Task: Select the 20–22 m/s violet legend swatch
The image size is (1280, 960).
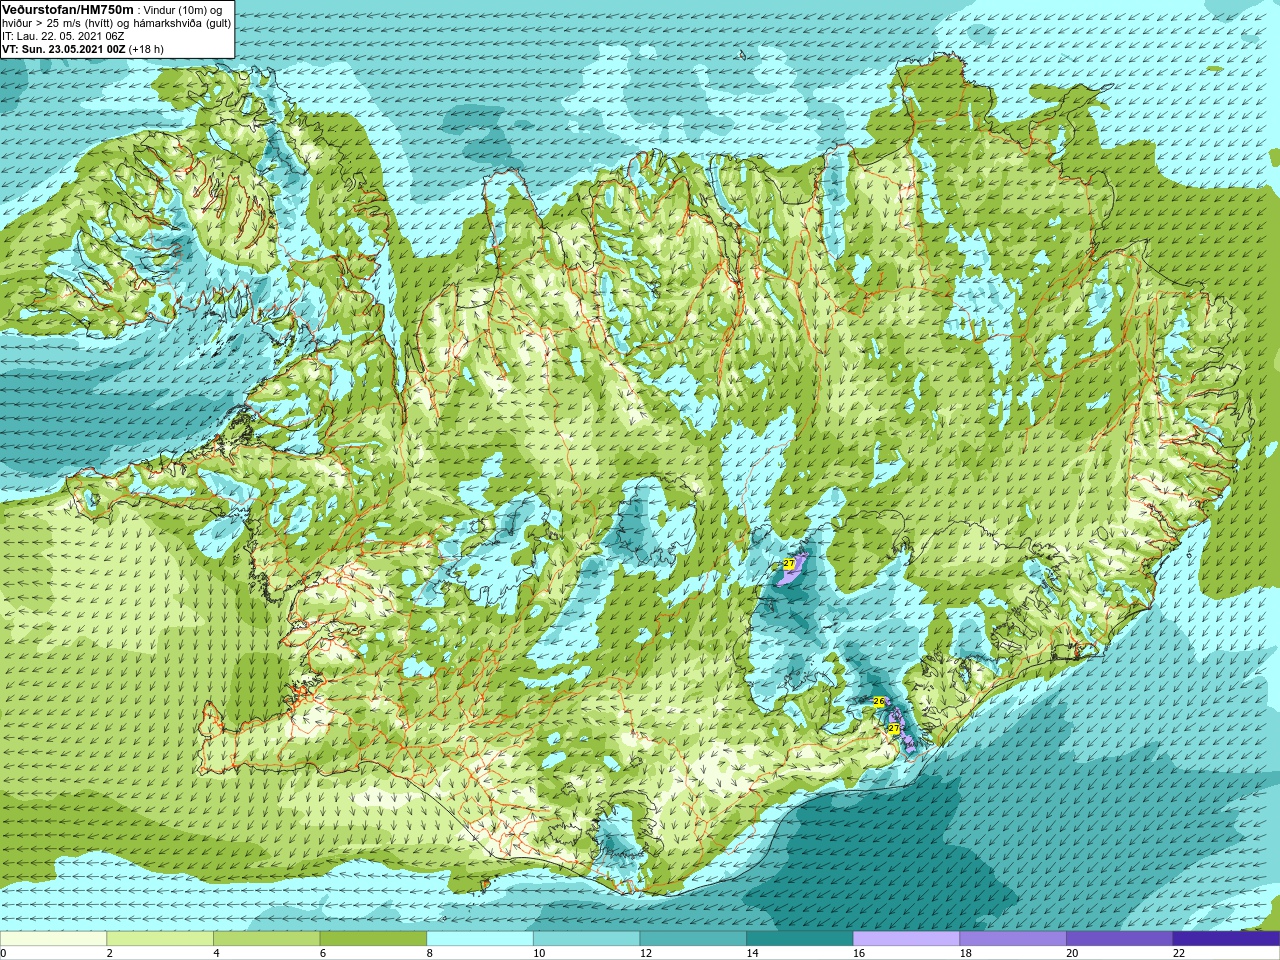Action: (x=1120, y=939)
